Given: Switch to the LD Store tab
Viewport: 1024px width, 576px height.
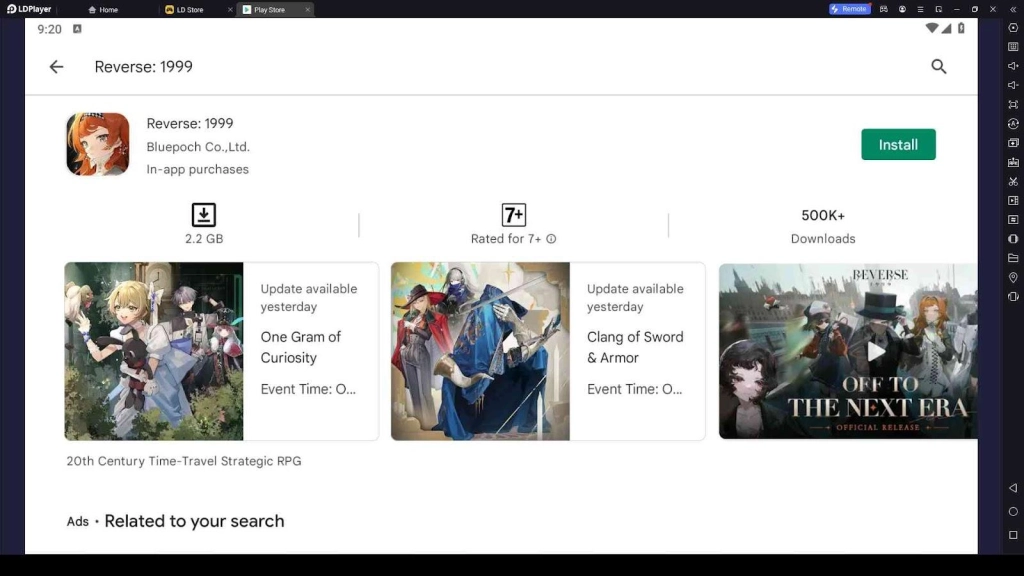Looking at the screenshot, I should coord(189,10).
